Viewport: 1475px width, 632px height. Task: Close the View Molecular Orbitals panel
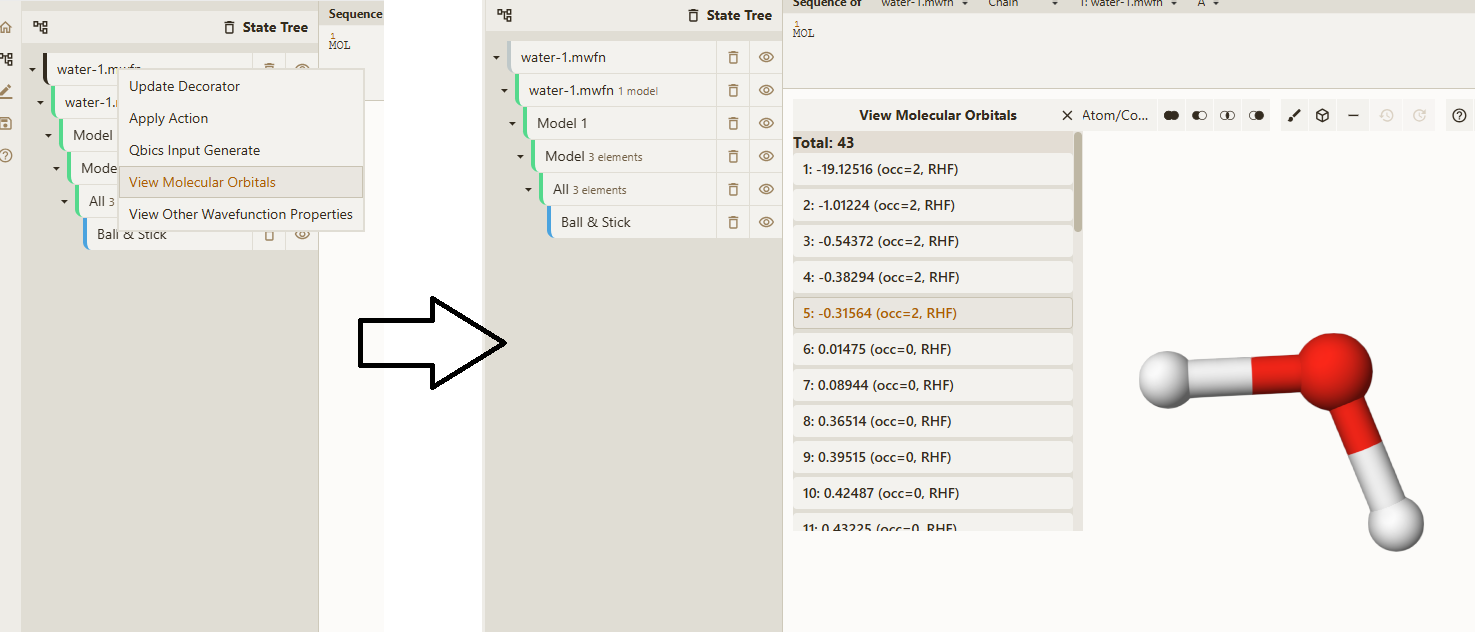[1067, 116]
